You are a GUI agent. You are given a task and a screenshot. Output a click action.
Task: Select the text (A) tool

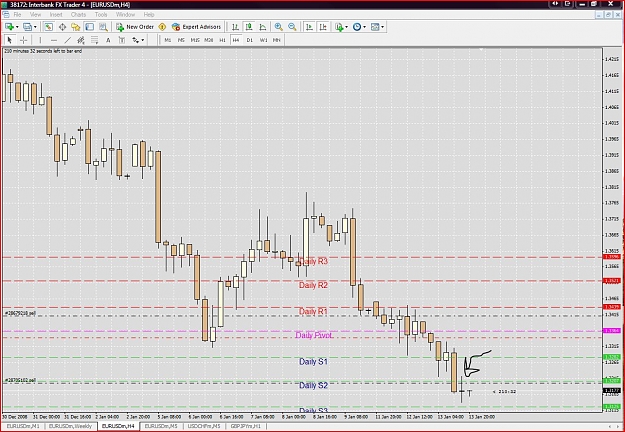pos(108,40)
